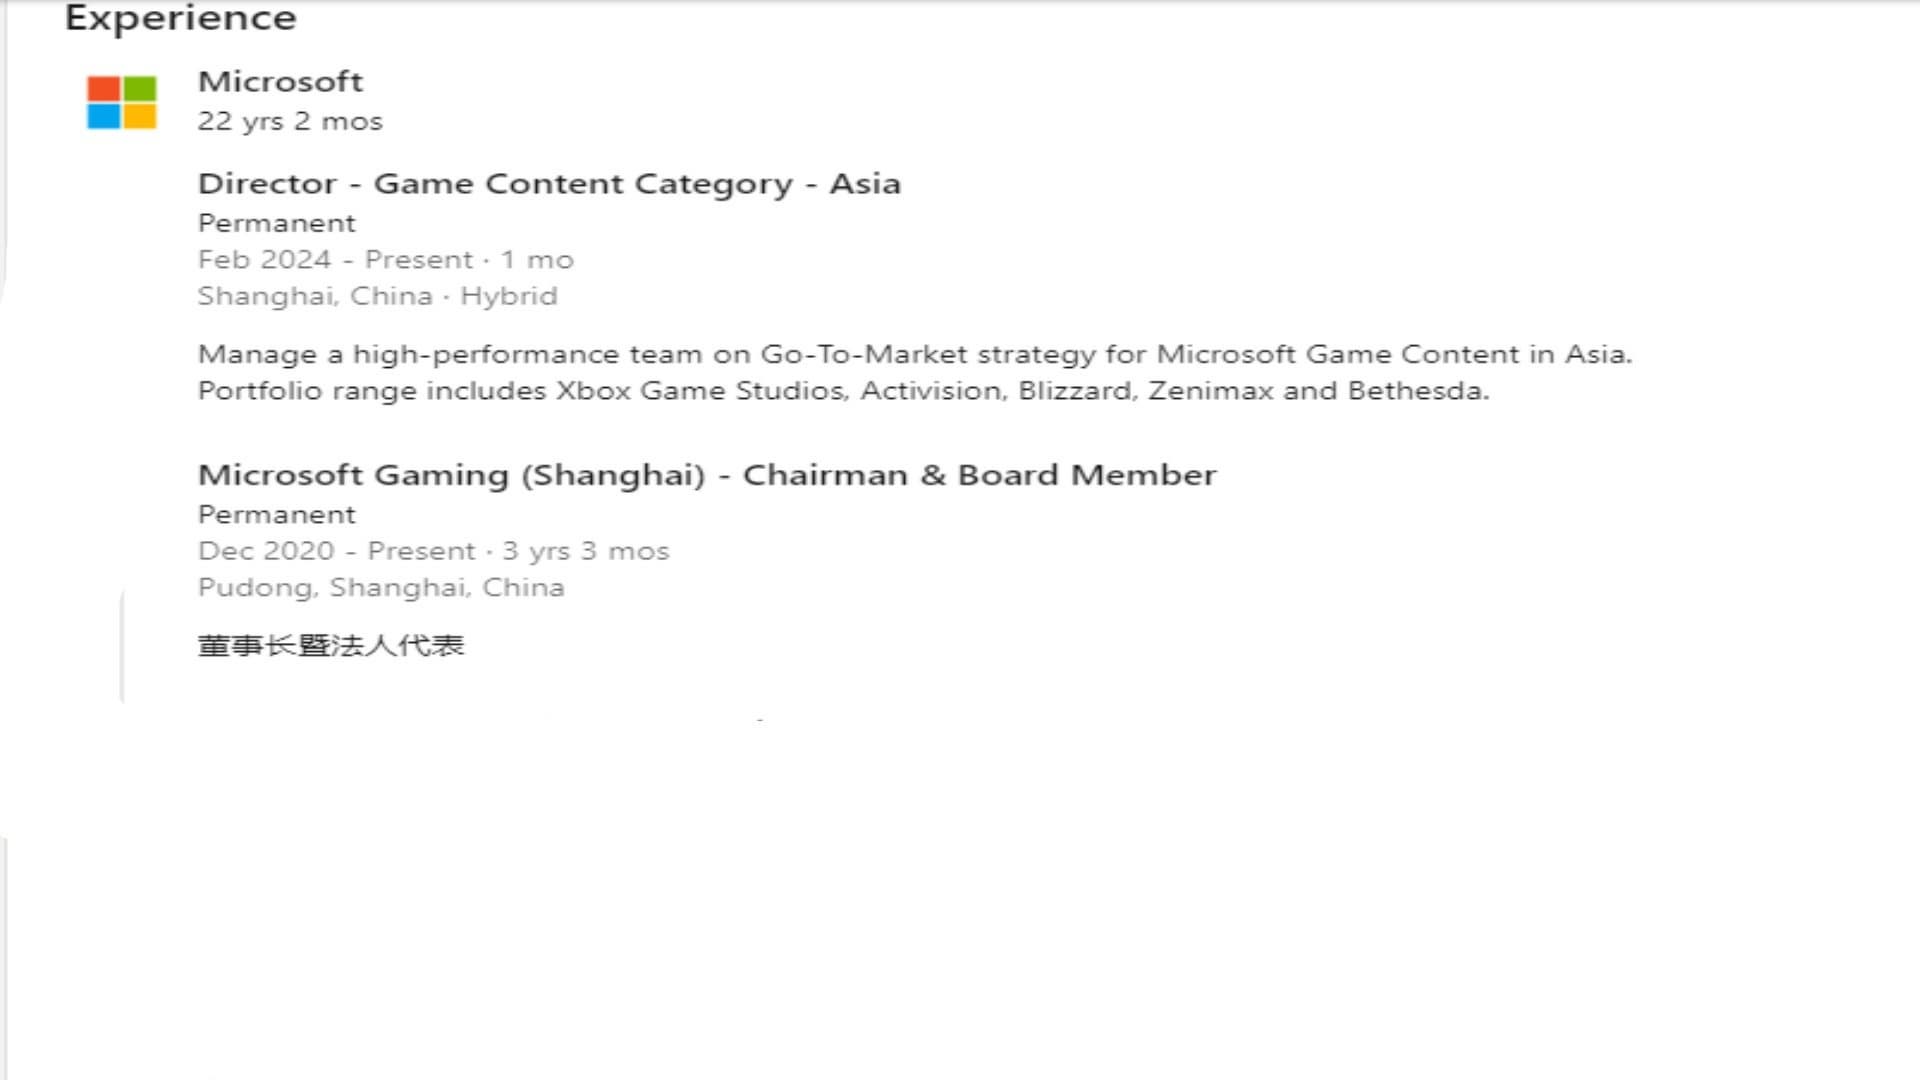The width and height of the screenshot is (1920, 1080).
Task: Click the 'Shanghai, China · Hybrid' location
Action: point(377,296)
